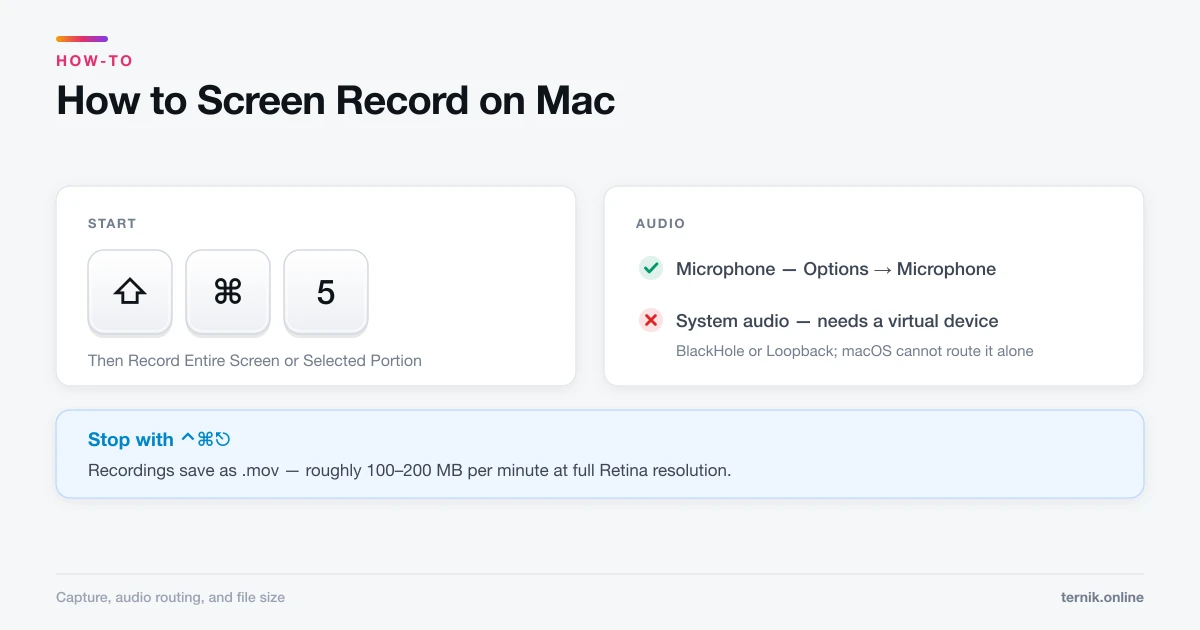The height and width of the screenshot is (630, 1200).
Task: Click 'Microphone — Options → Microphone' line
Action: point(836,269)
